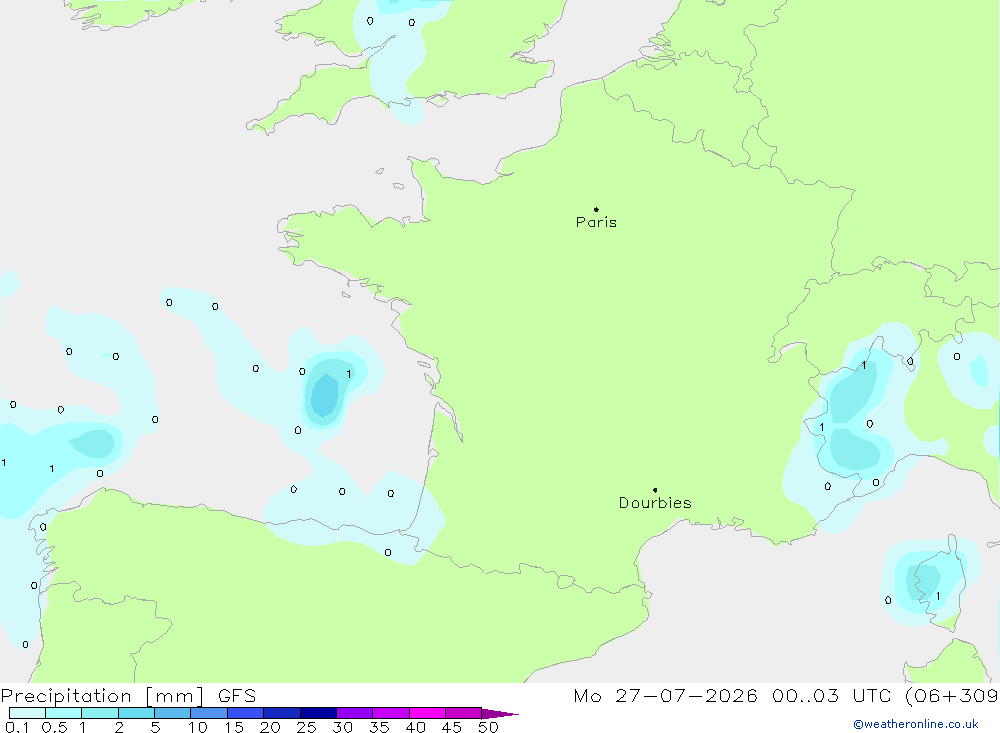
Task: Pick the 20–25 mm dark blue swatch
Action: 282,713
